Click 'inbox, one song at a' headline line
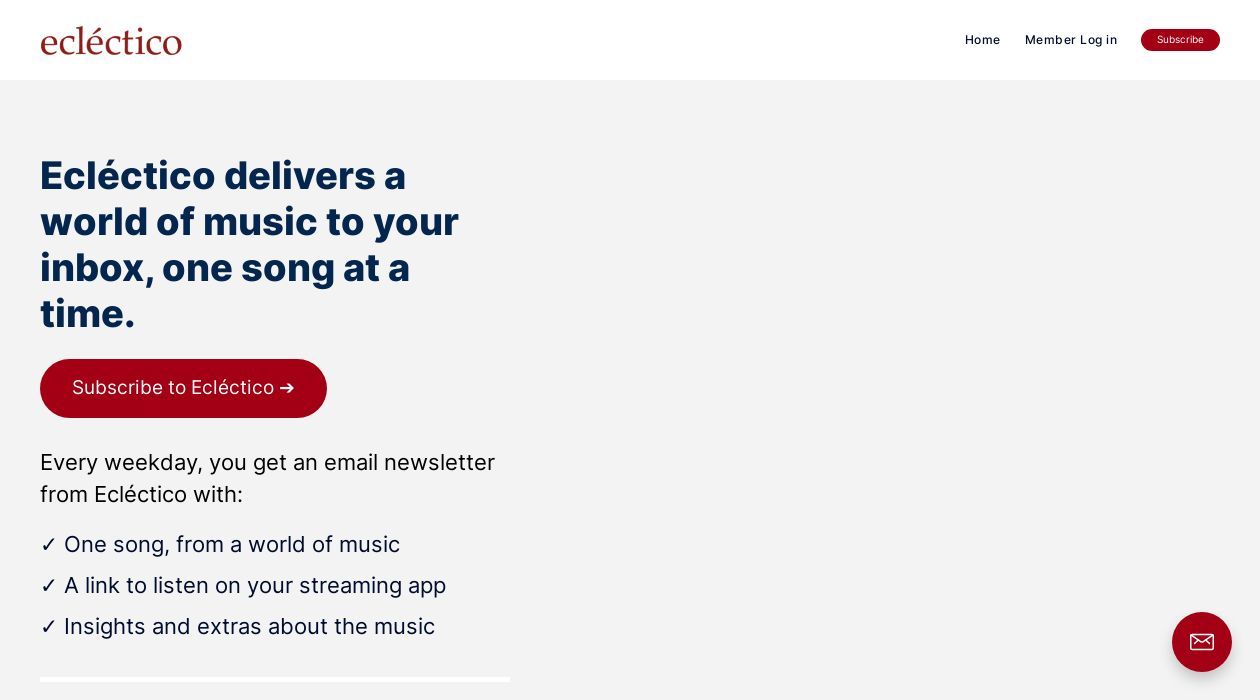The width and height of the screenshot is (1260, 700). click(x=225, y=268)
